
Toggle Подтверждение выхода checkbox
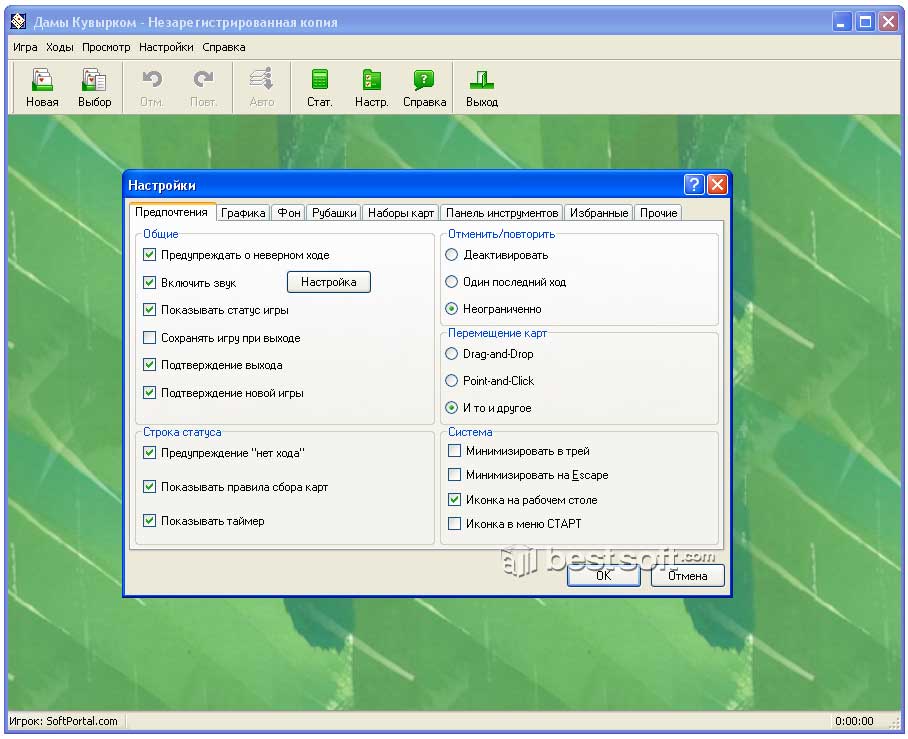pos(149,364)
